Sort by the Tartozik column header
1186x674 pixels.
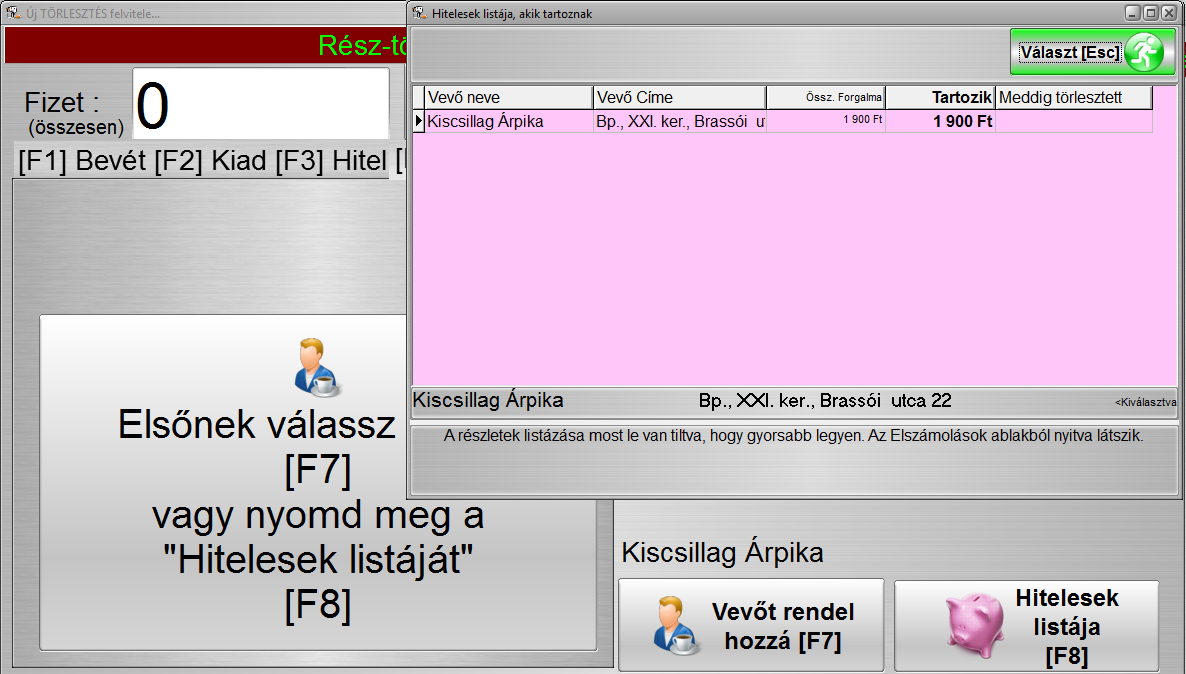940,97
